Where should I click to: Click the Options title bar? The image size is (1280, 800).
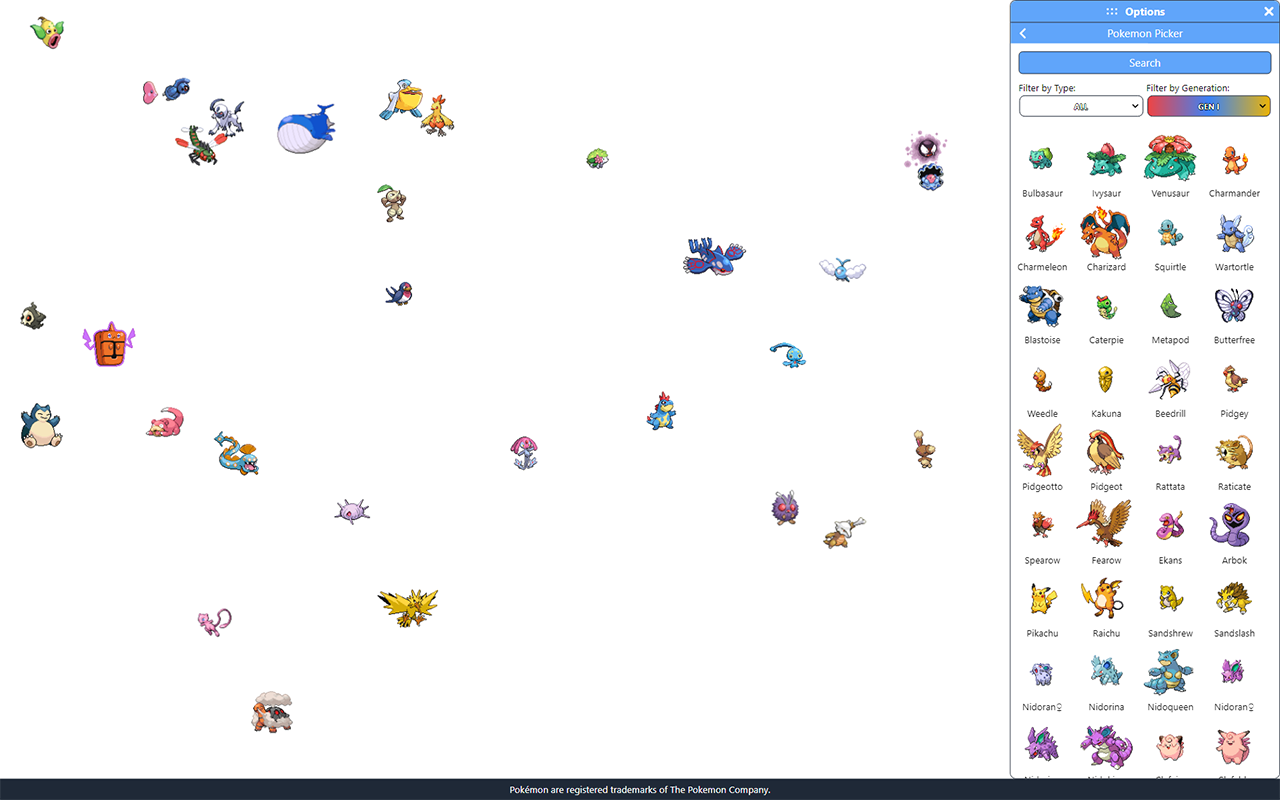[x=1145, y=11]
